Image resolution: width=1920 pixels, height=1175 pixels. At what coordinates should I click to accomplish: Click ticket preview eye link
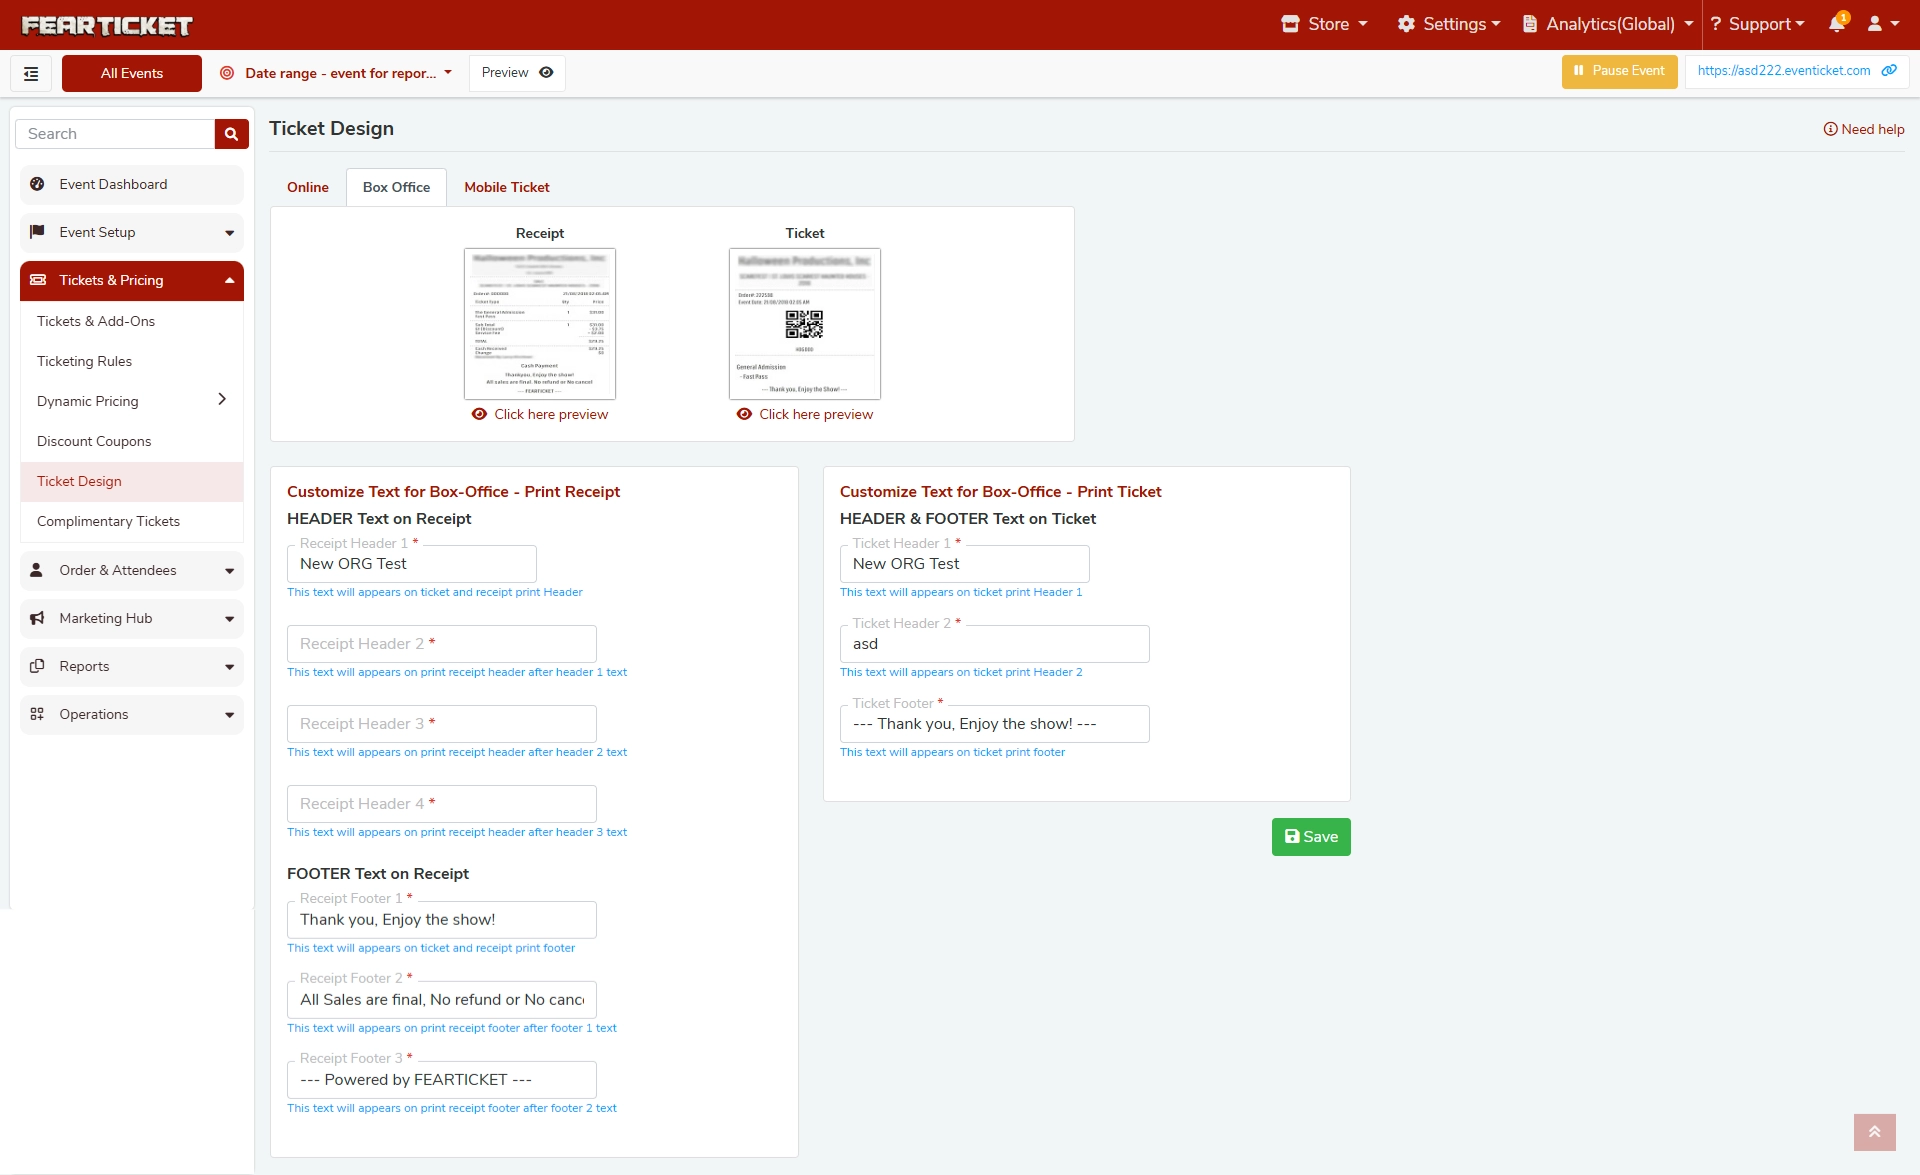[805, 414]
